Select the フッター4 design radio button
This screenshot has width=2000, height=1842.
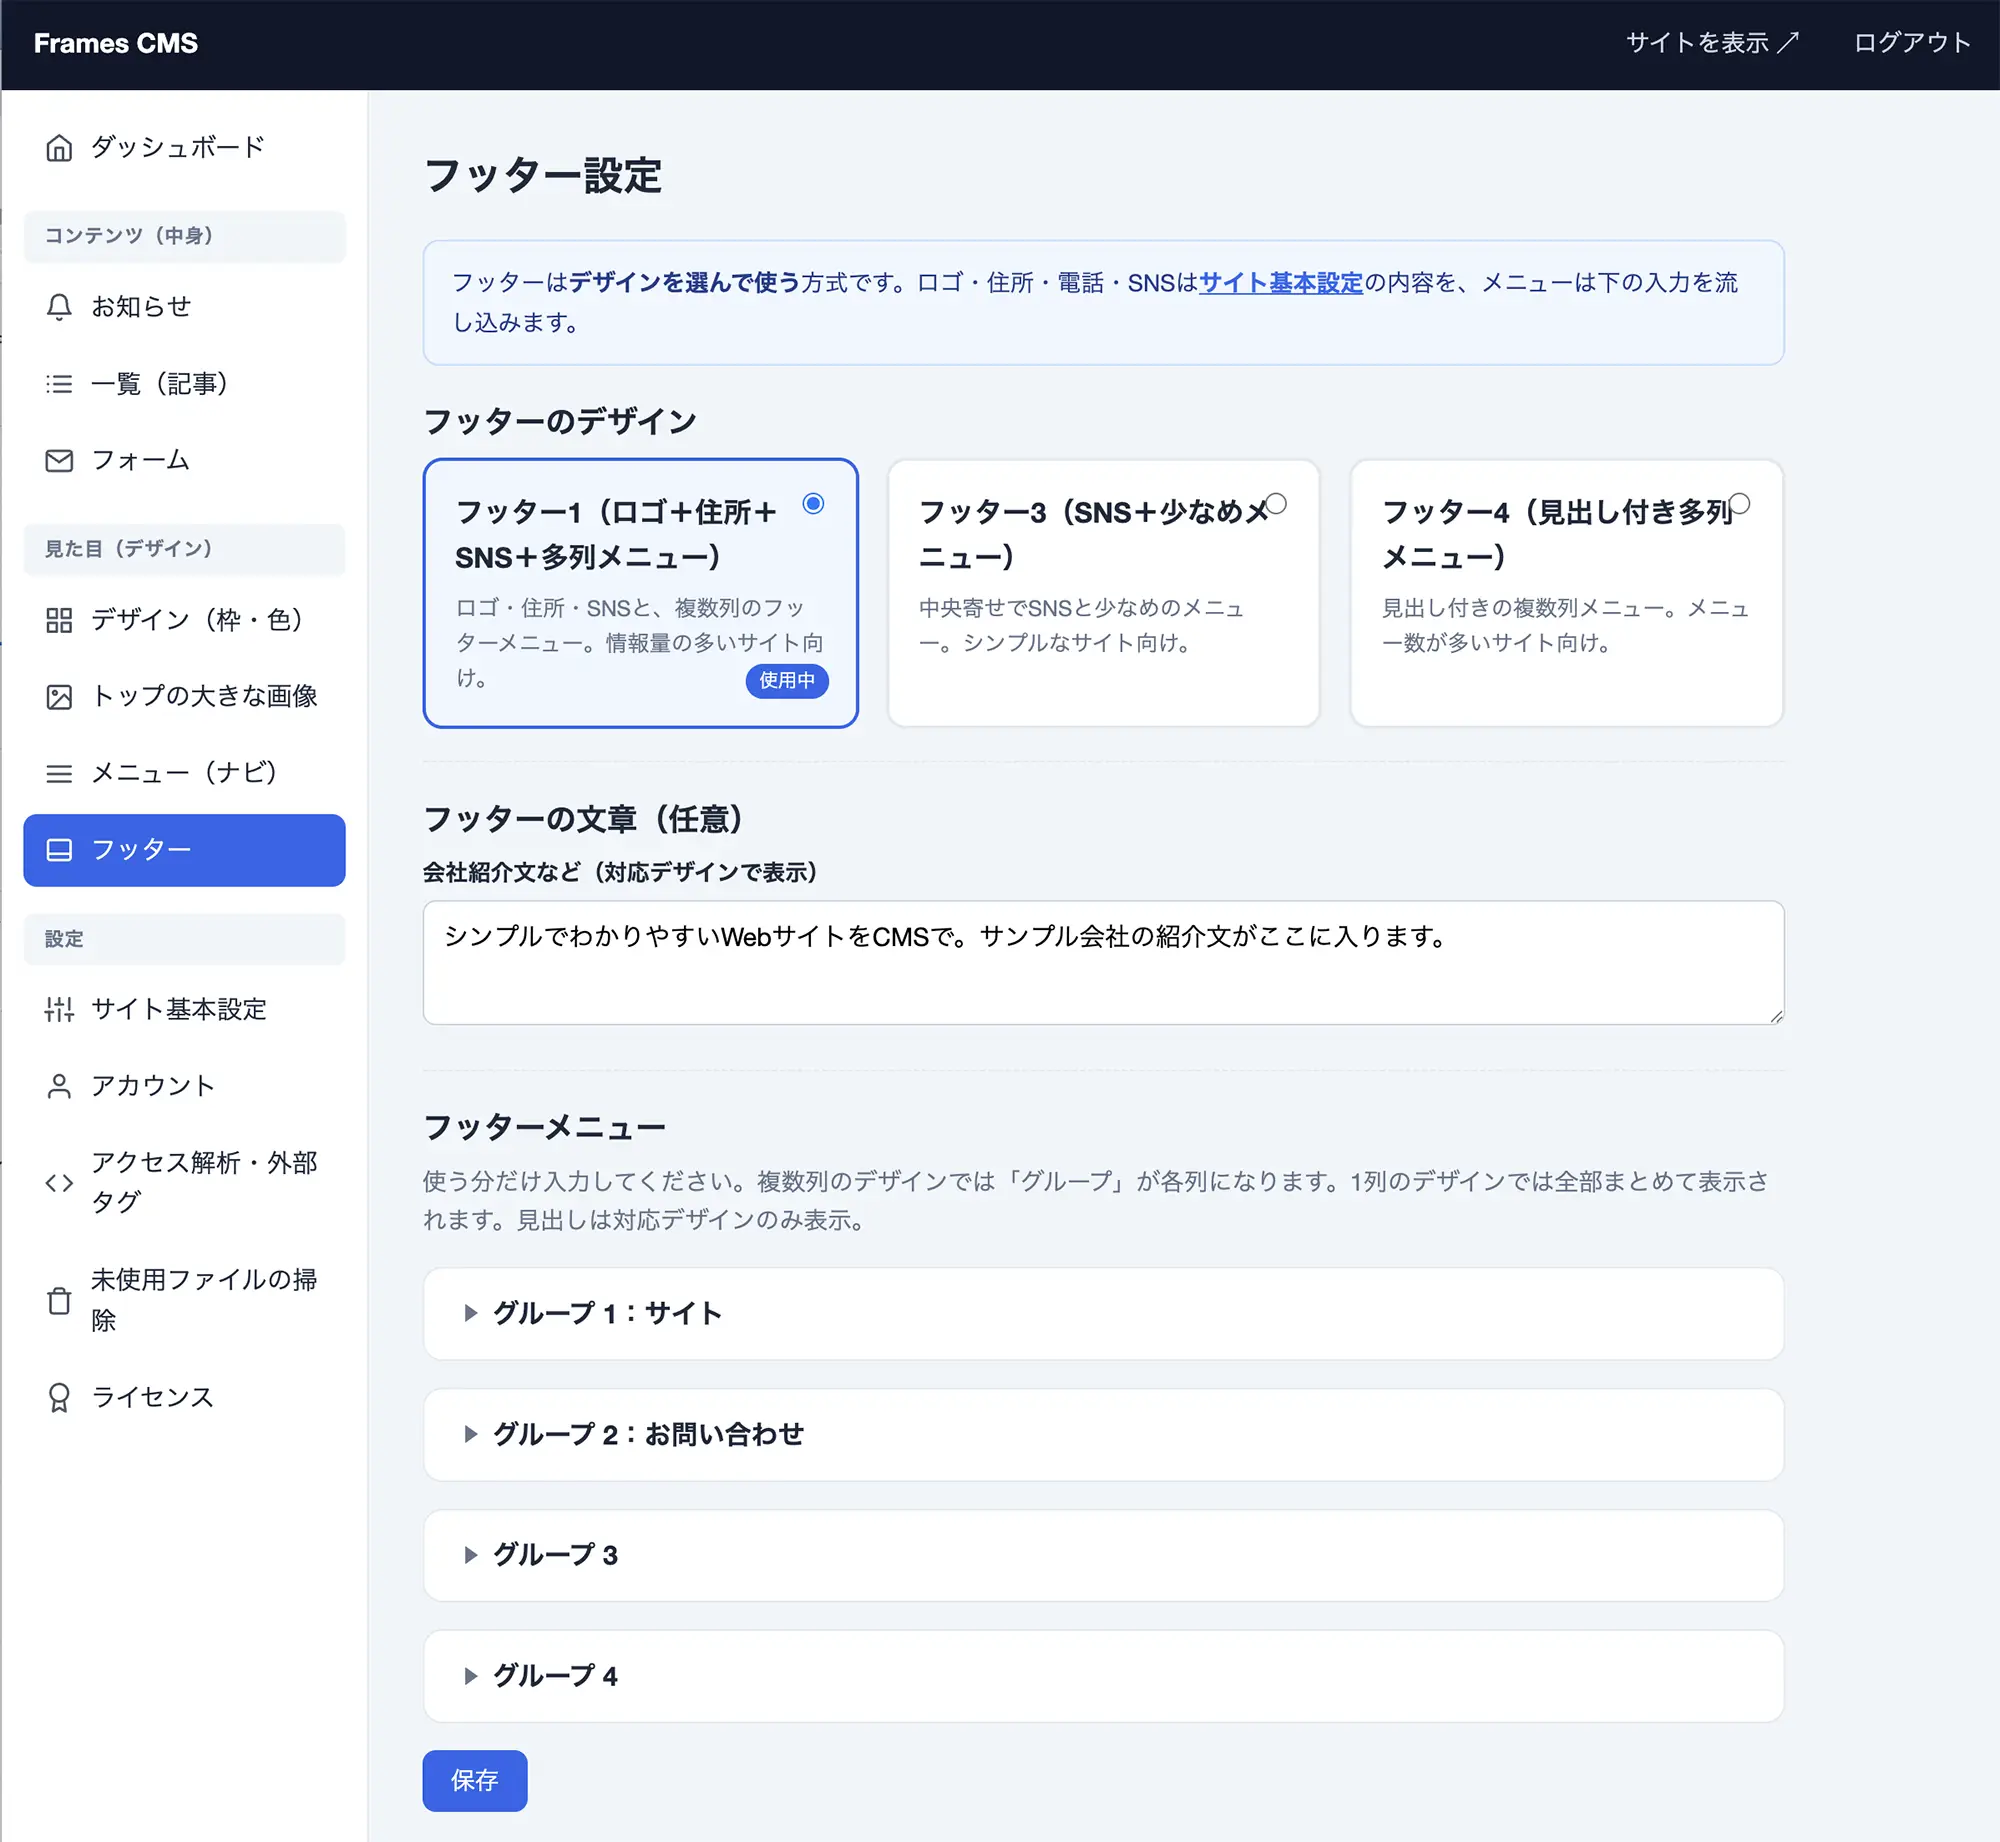[1739, 503]
